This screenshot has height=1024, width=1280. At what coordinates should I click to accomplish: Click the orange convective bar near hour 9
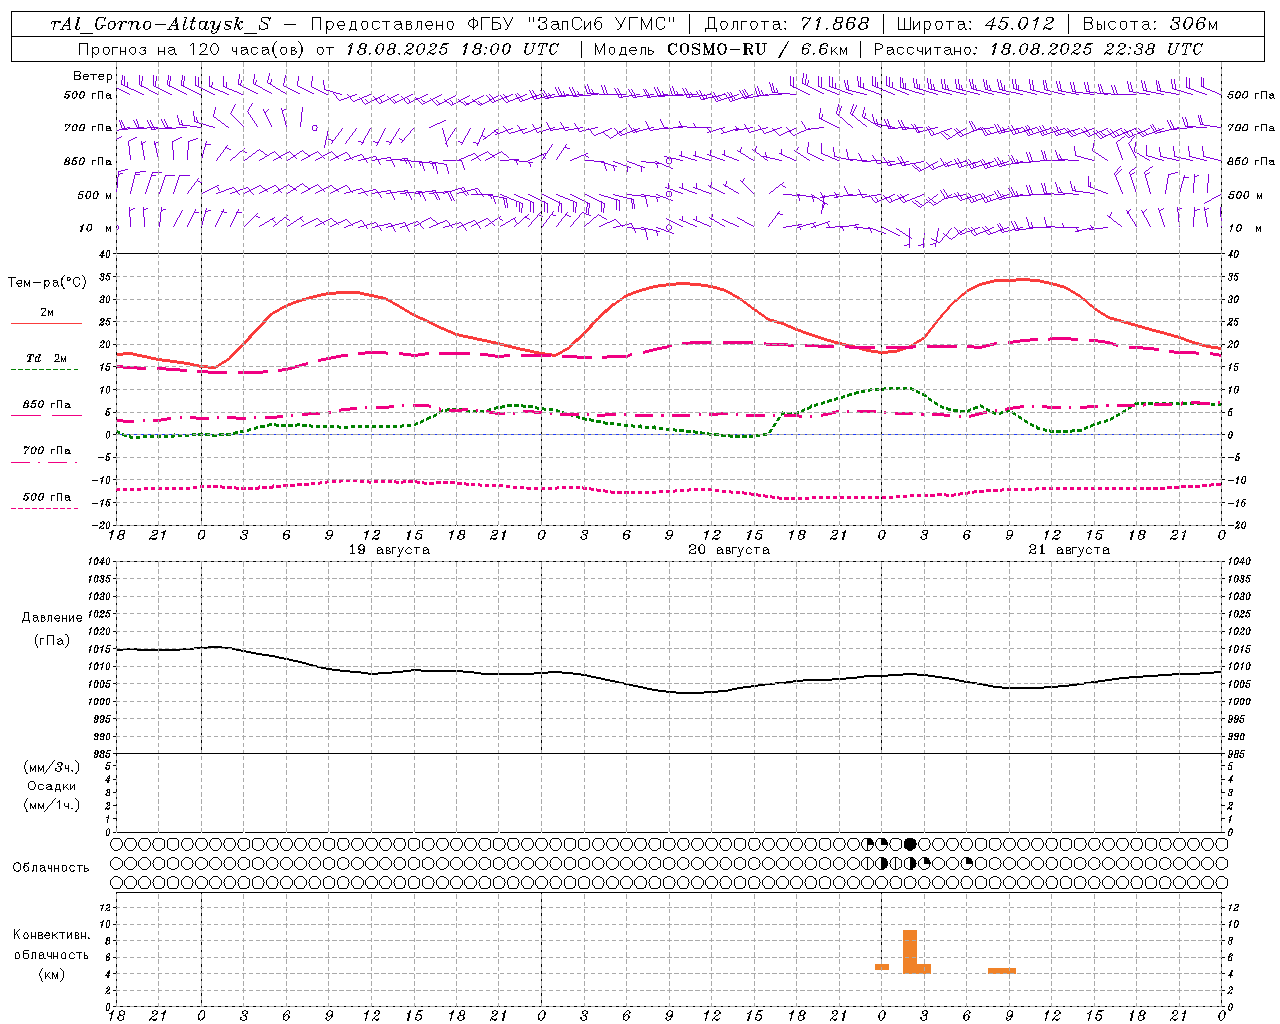point(1002,971)
